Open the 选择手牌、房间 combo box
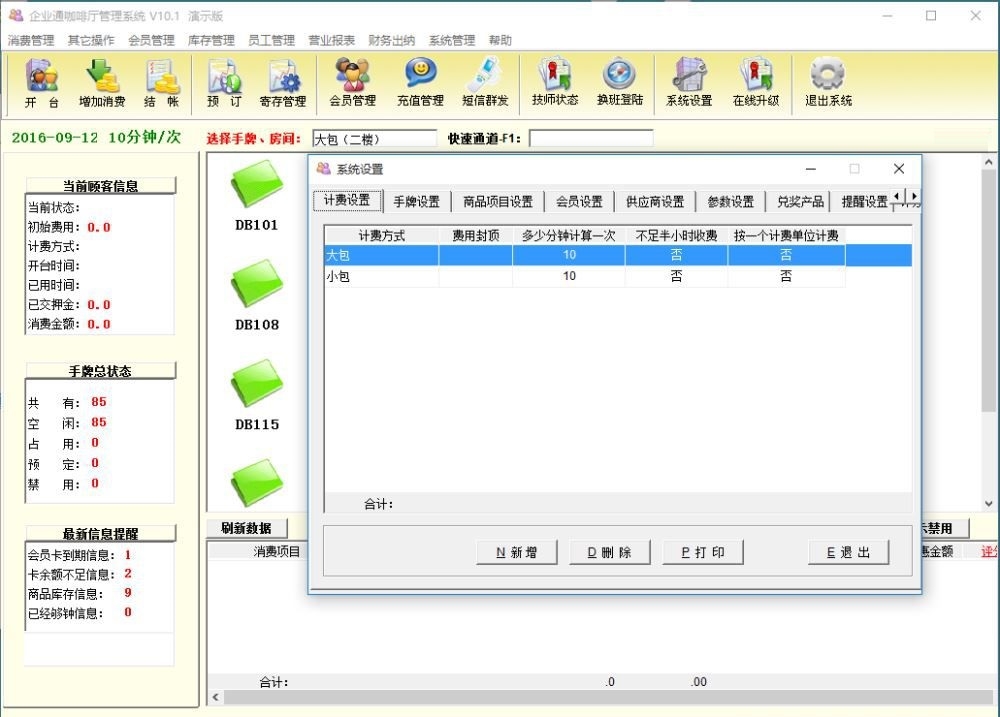The width and height of the screenshot is (1000, 717). [374, 139]
